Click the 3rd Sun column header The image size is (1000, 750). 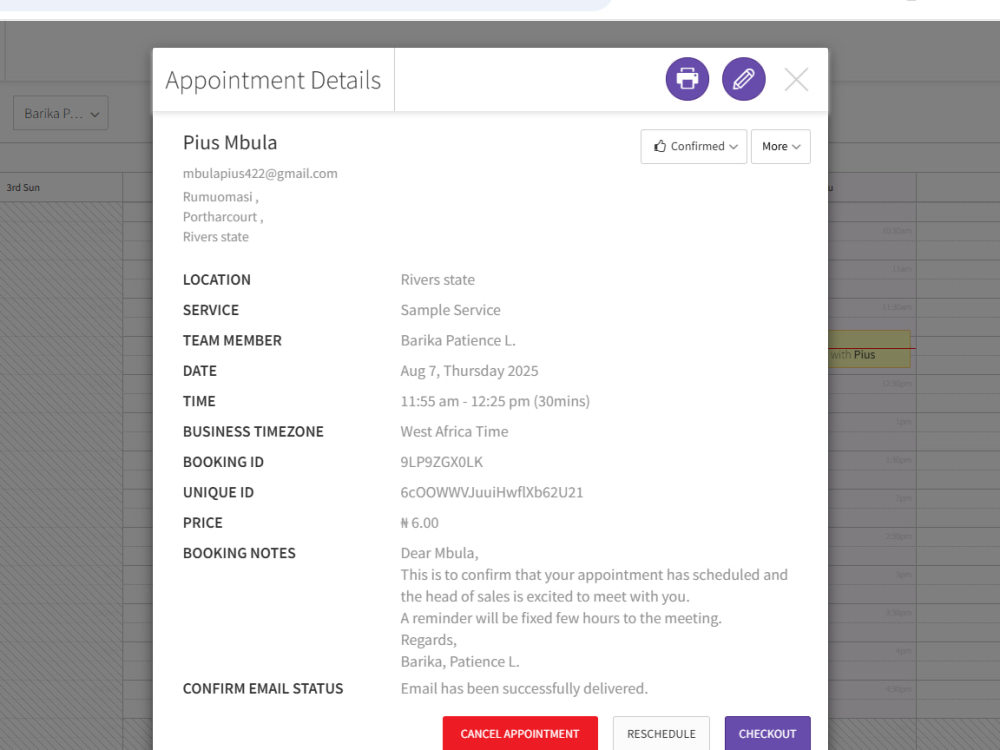(23, 188)
